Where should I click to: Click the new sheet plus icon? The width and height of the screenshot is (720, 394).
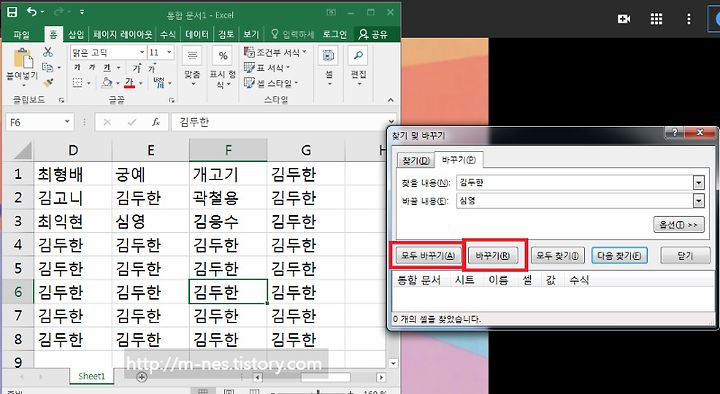point(142,377)
